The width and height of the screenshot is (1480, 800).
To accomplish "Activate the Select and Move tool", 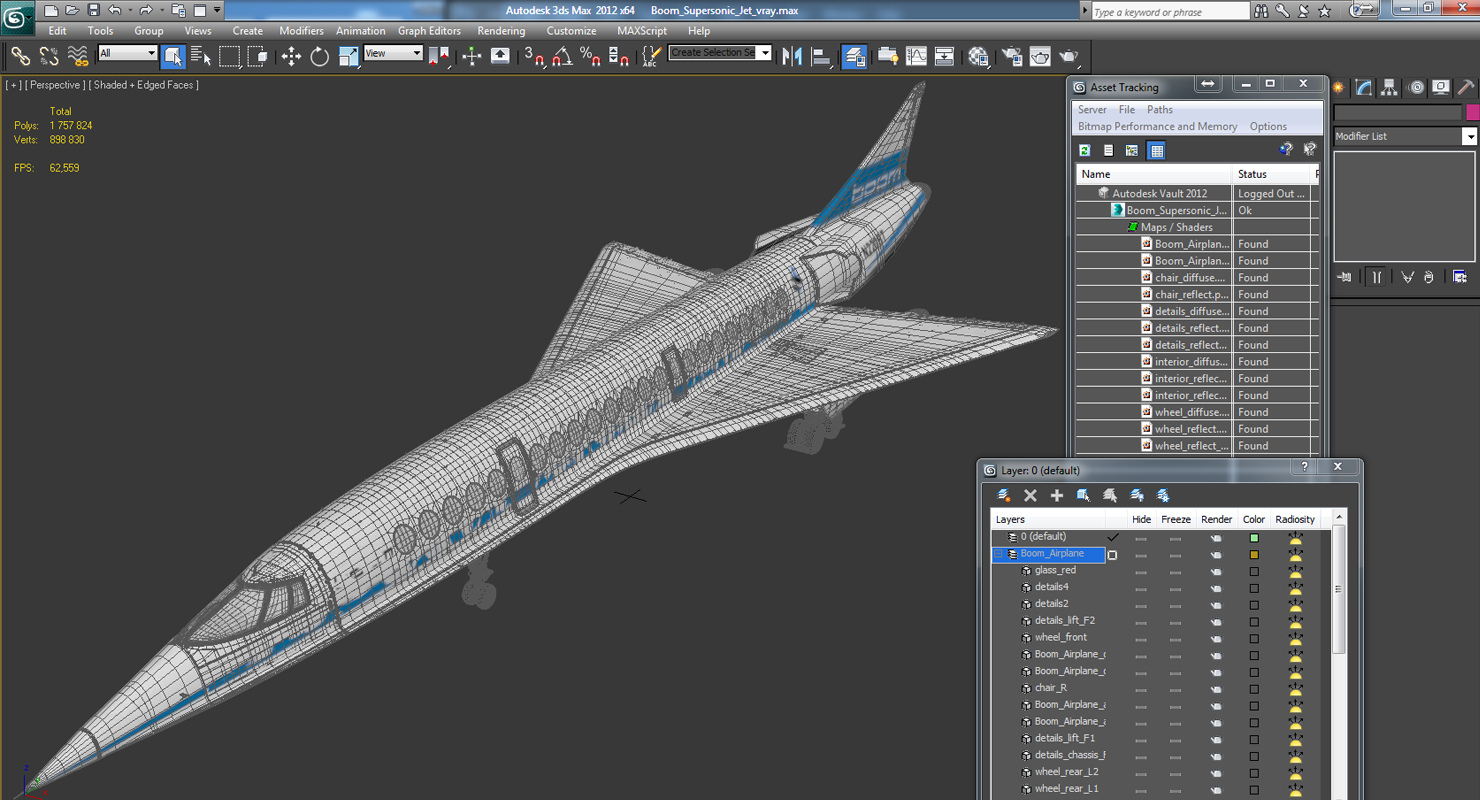I will click(x=291, y=56).
